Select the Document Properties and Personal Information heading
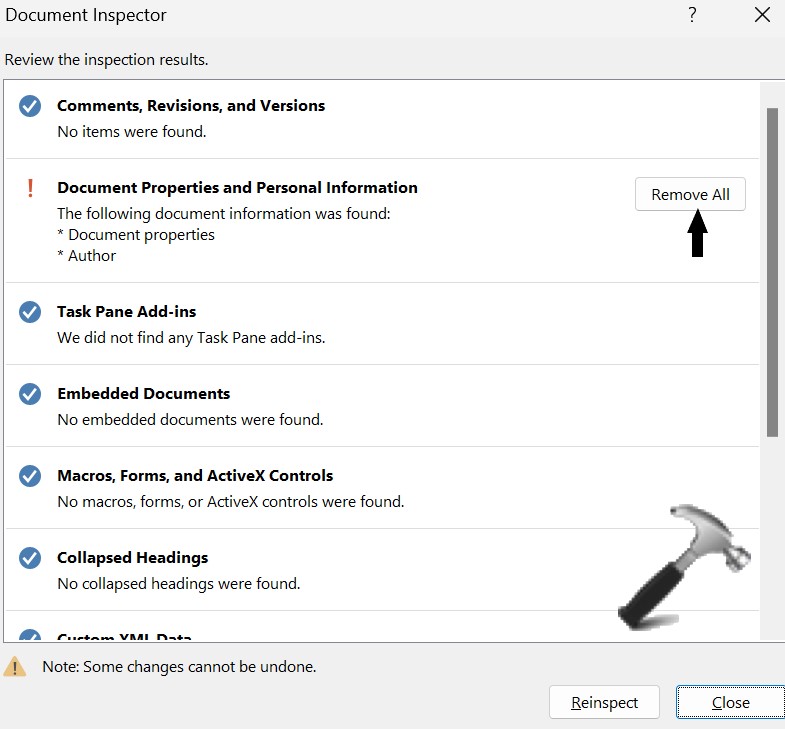The width and height of the screenshot is (785, 729). [237, 188]
